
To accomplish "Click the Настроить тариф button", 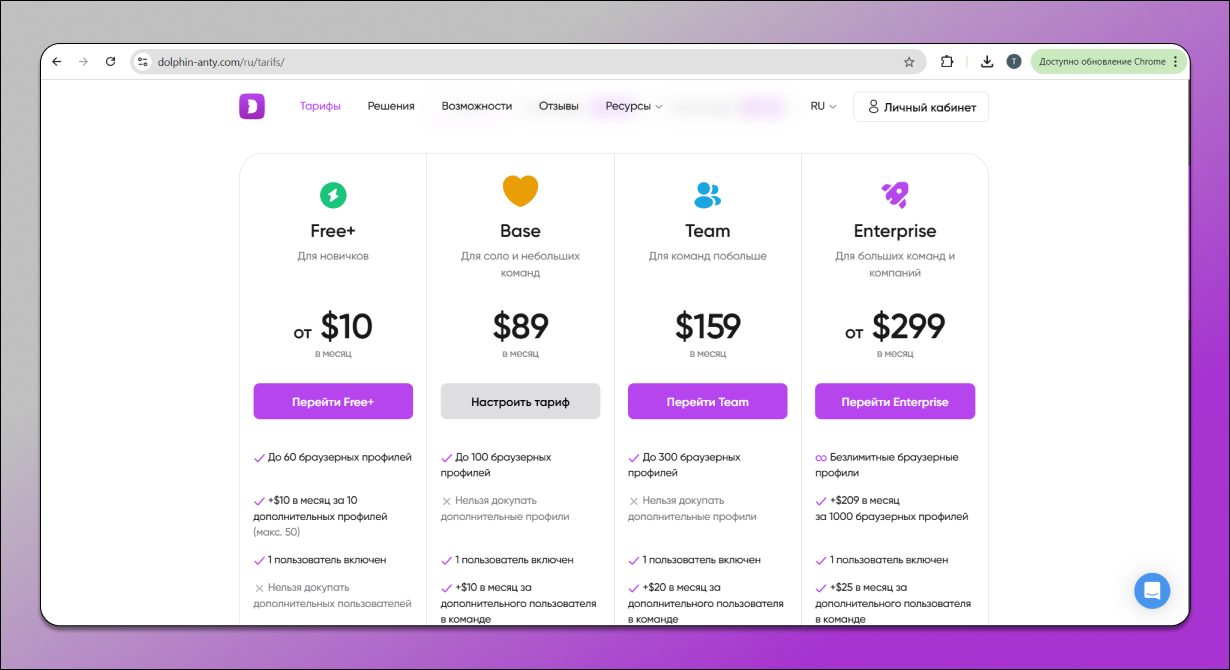I will pyautogui.click(x=520, y=401).
